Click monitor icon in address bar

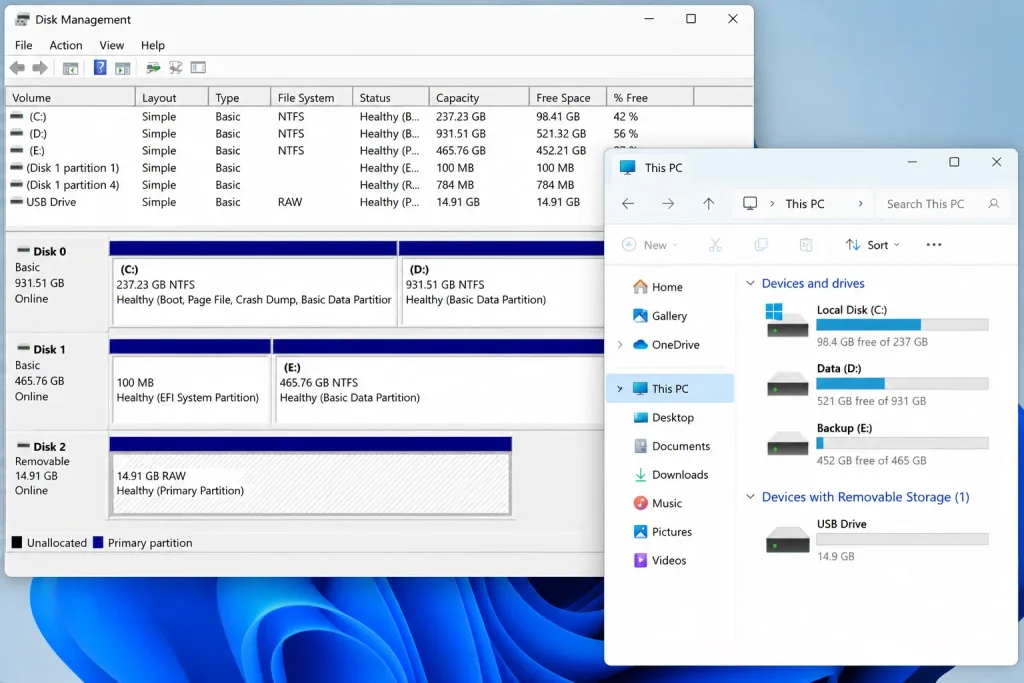(750, 204)
